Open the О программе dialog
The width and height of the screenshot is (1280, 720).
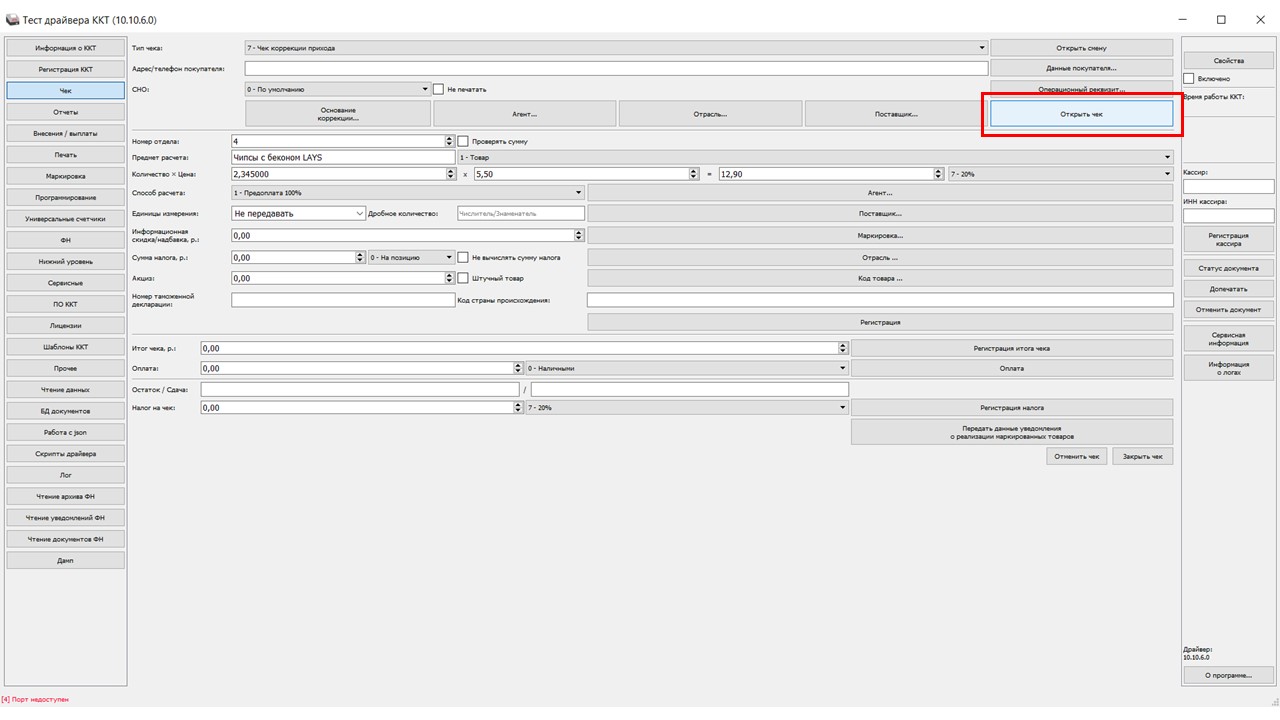(x=1228, y=675)
